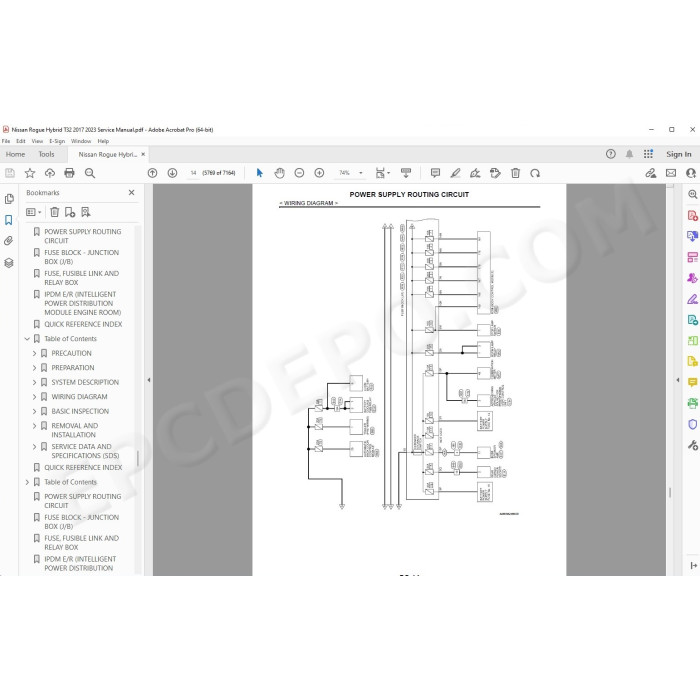Open Comment tool in right pane
Screen dimensions: 700x700
pyautogui.click(x=692, y=383)
